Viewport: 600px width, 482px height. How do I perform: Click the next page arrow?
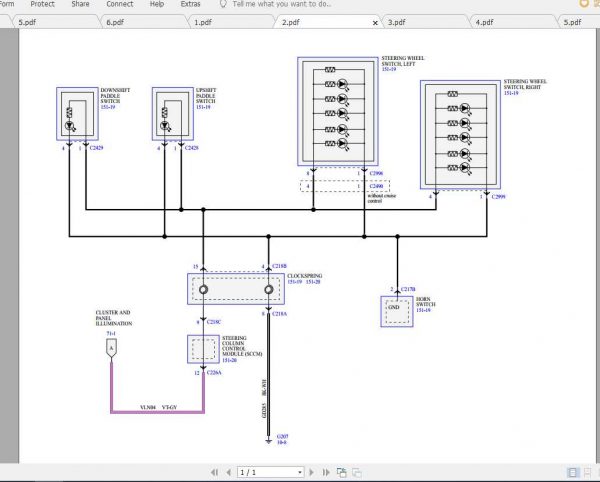pyautogui.click(x=311, y=472)
